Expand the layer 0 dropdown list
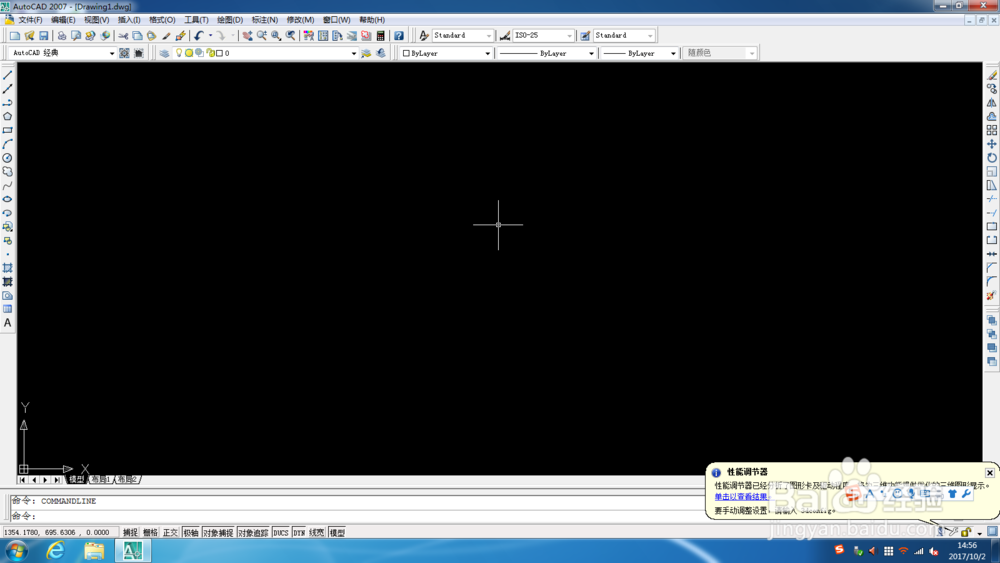1000x563 pixels. [354, 54]
